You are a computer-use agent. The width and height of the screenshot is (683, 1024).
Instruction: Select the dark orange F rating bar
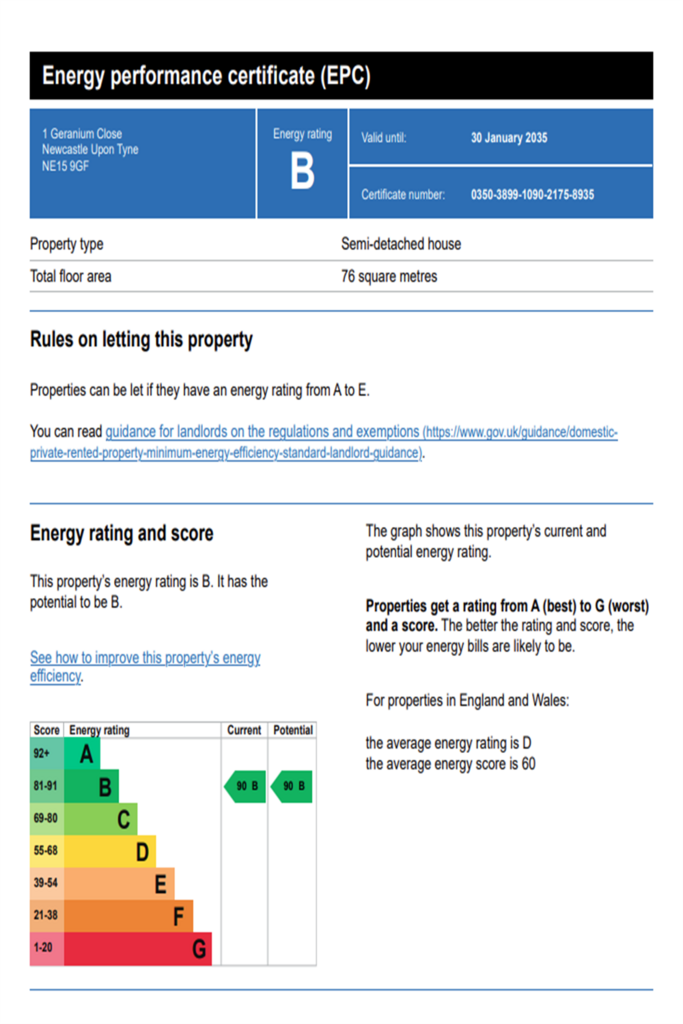[129, 916]
